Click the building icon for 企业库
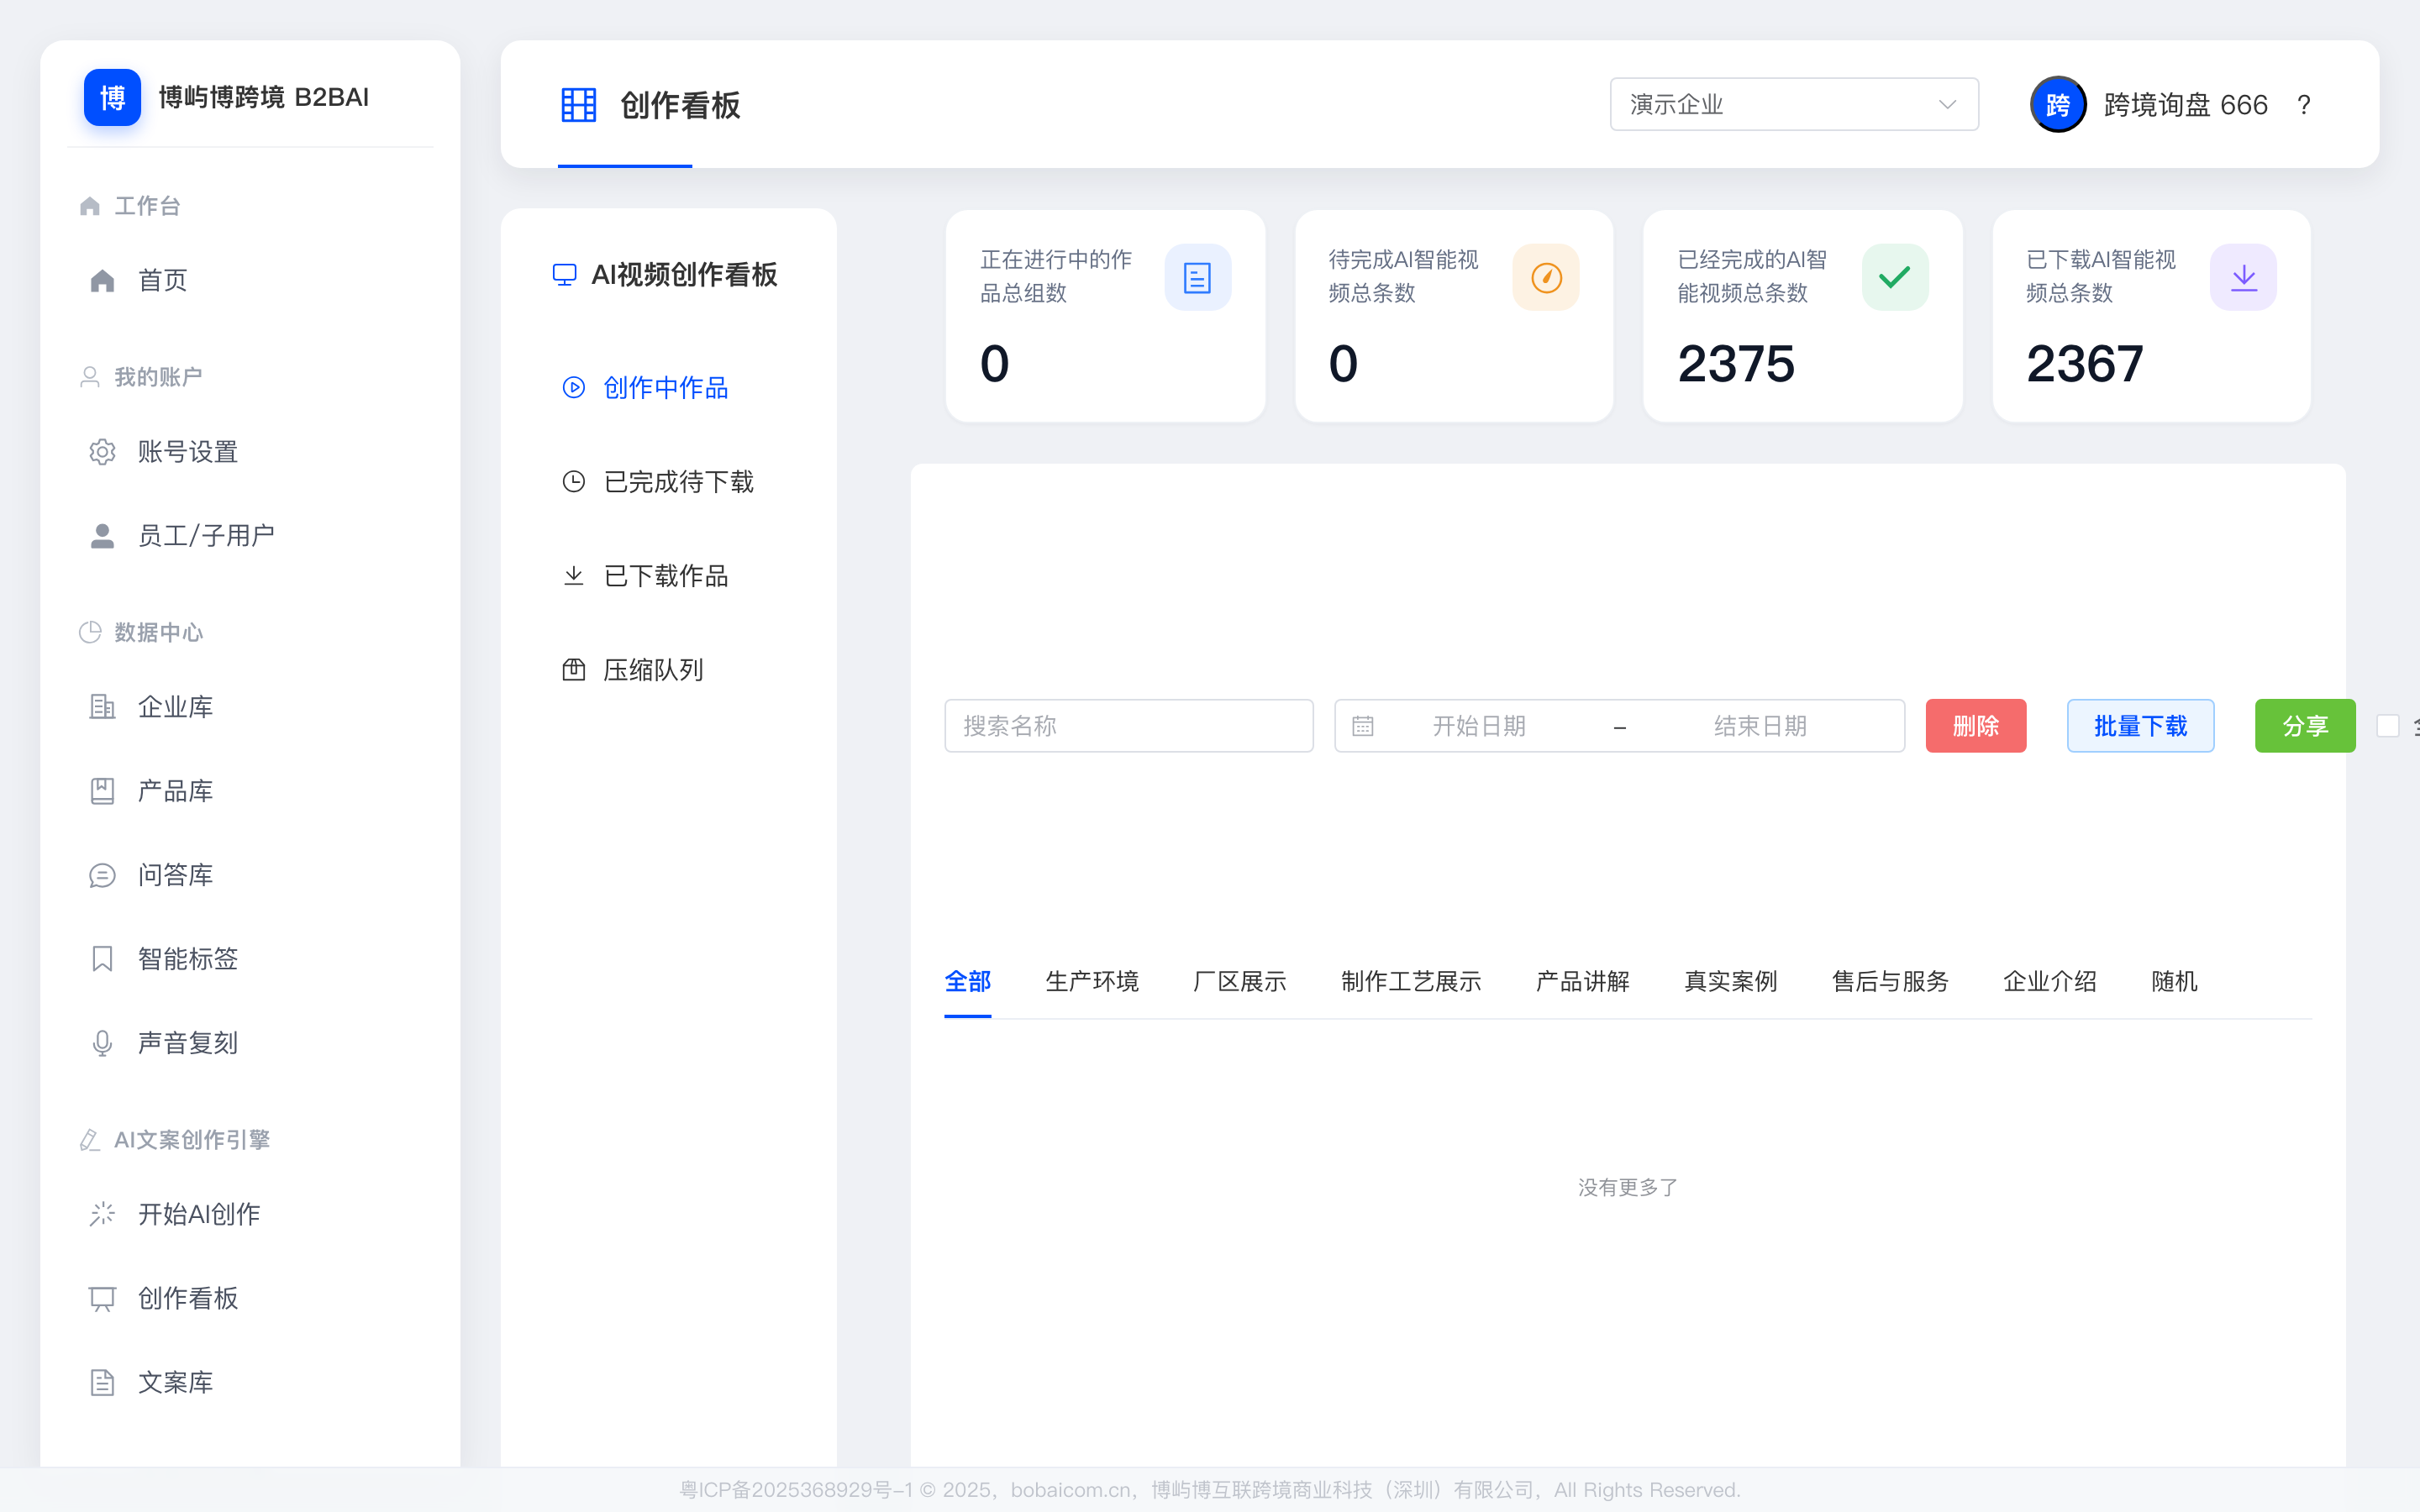2420x1512 pixels. coord(102,707)
